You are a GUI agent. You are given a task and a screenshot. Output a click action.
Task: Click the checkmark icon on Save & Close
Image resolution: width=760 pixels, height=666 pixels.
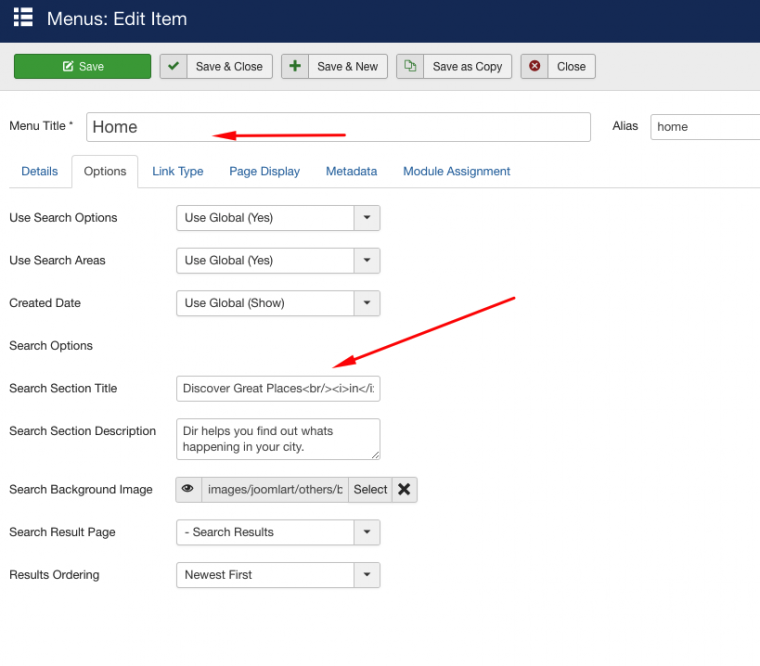pyautogui.click(x=175, y=67)
